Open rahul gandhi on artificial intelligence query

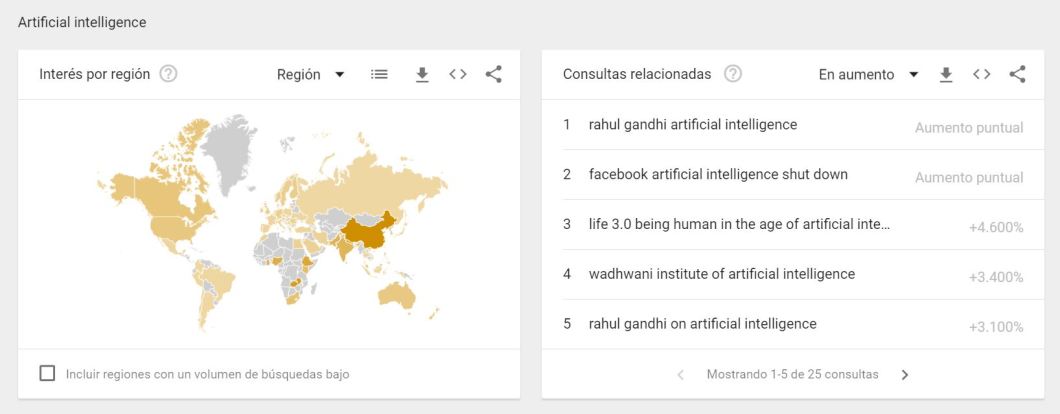pyautogui.click(x=703, y=324)
